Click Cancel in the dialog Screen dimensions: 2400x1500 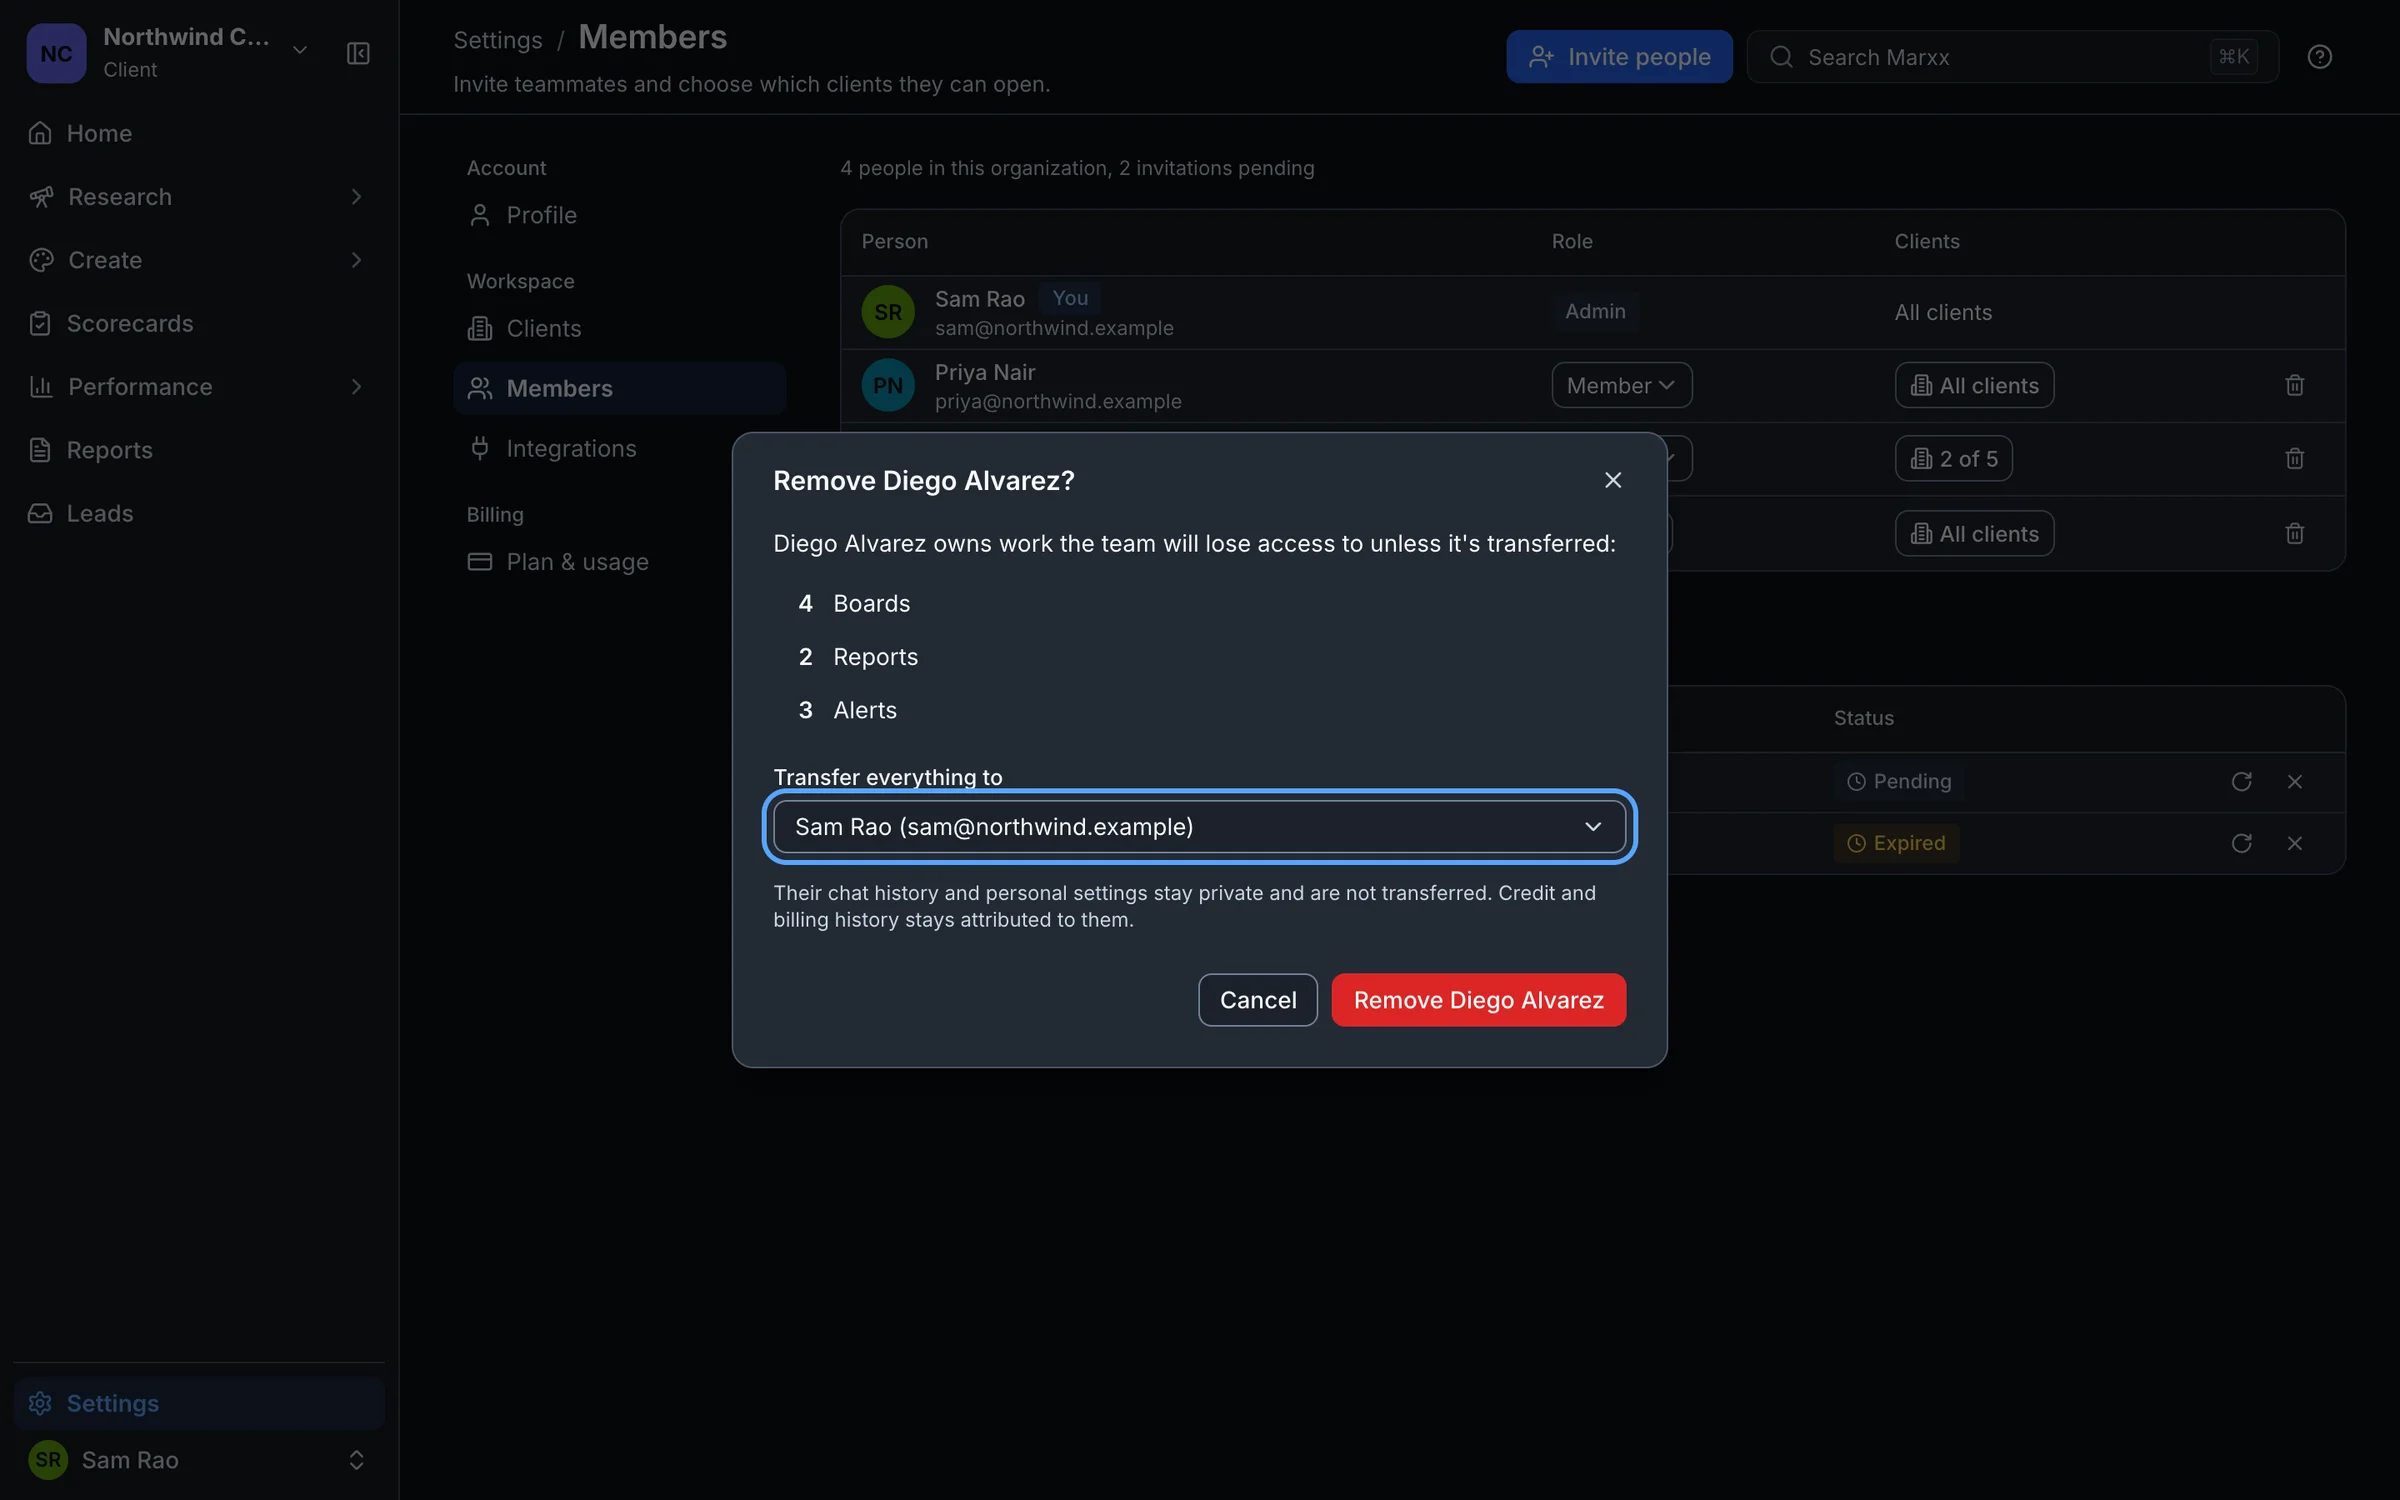pos(1258,1000)
